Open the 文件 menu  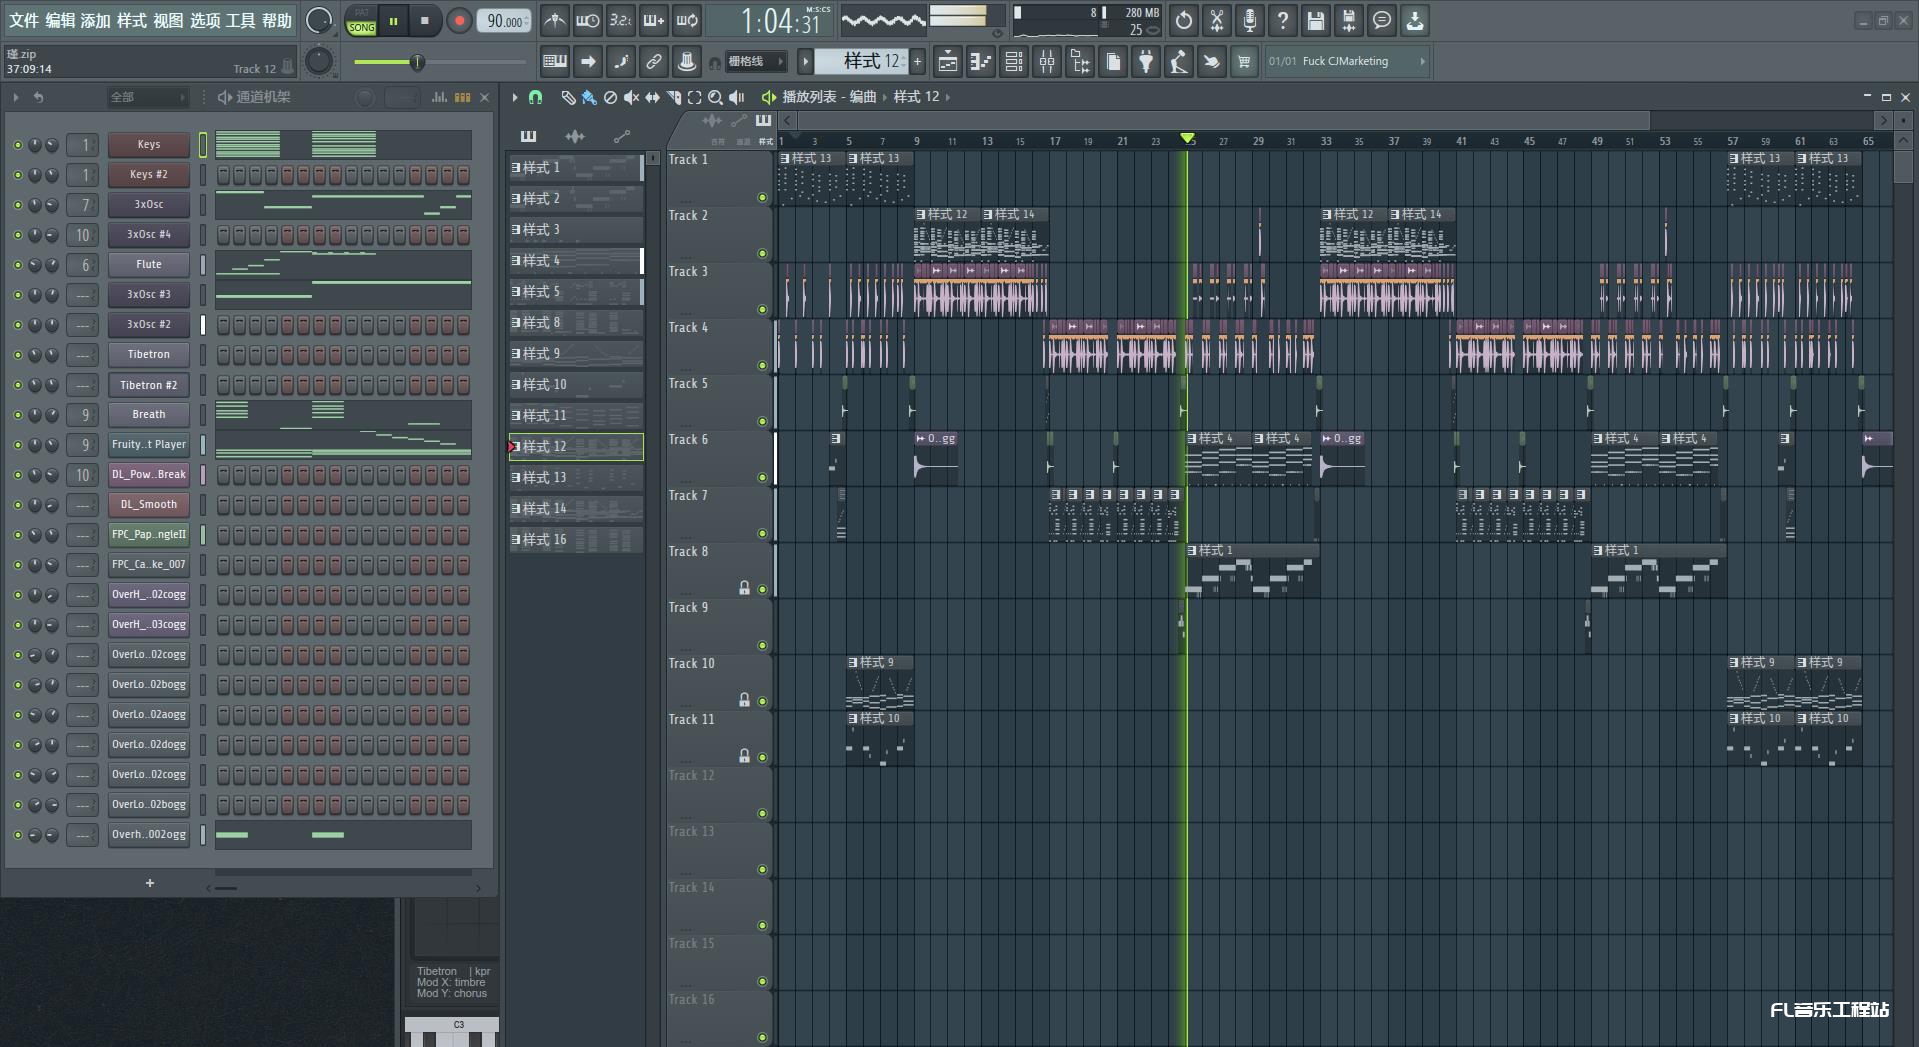pyautogui.click(x=24, y=20)
